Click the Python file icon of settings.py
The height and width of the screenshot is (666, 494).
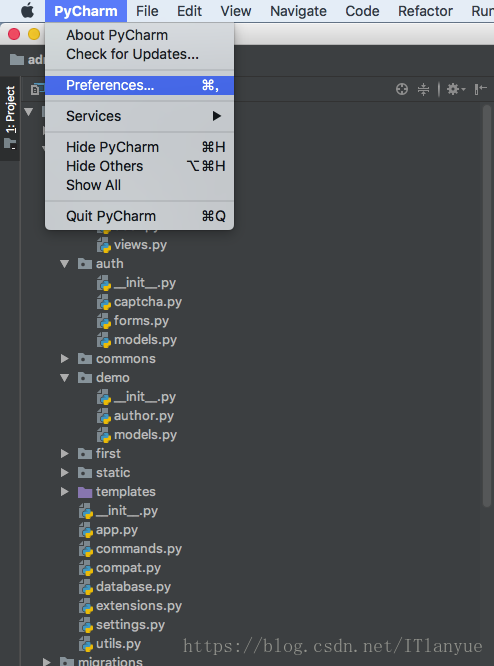click(86, 625)
